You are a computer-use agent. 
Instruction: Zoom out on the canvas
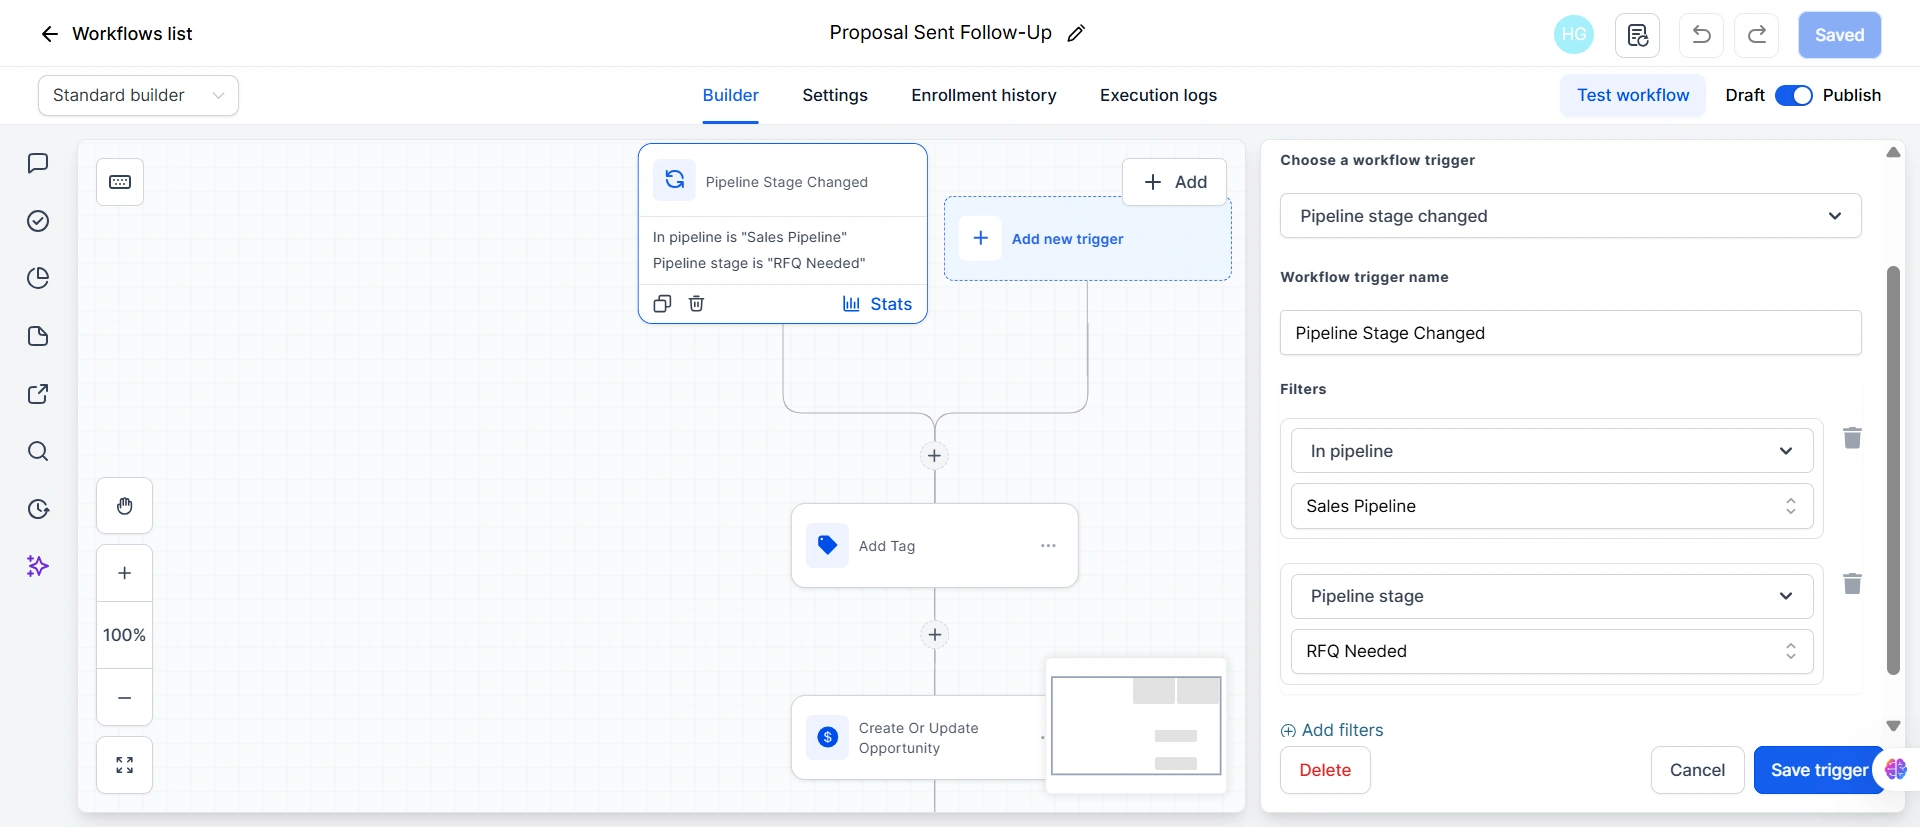coord(124,698)
